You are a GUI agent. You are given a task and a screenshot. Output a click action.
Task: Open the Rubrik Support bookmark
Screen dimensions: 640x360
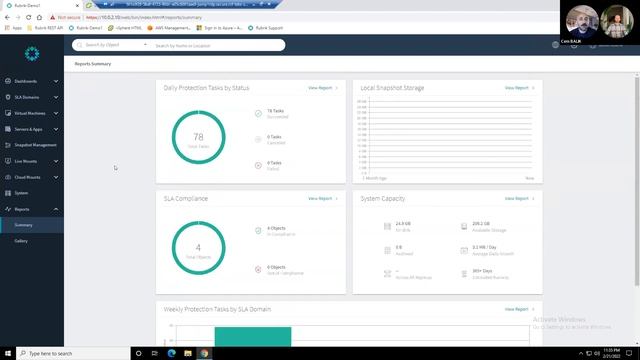pyautogui.click(x=265, y=28)
